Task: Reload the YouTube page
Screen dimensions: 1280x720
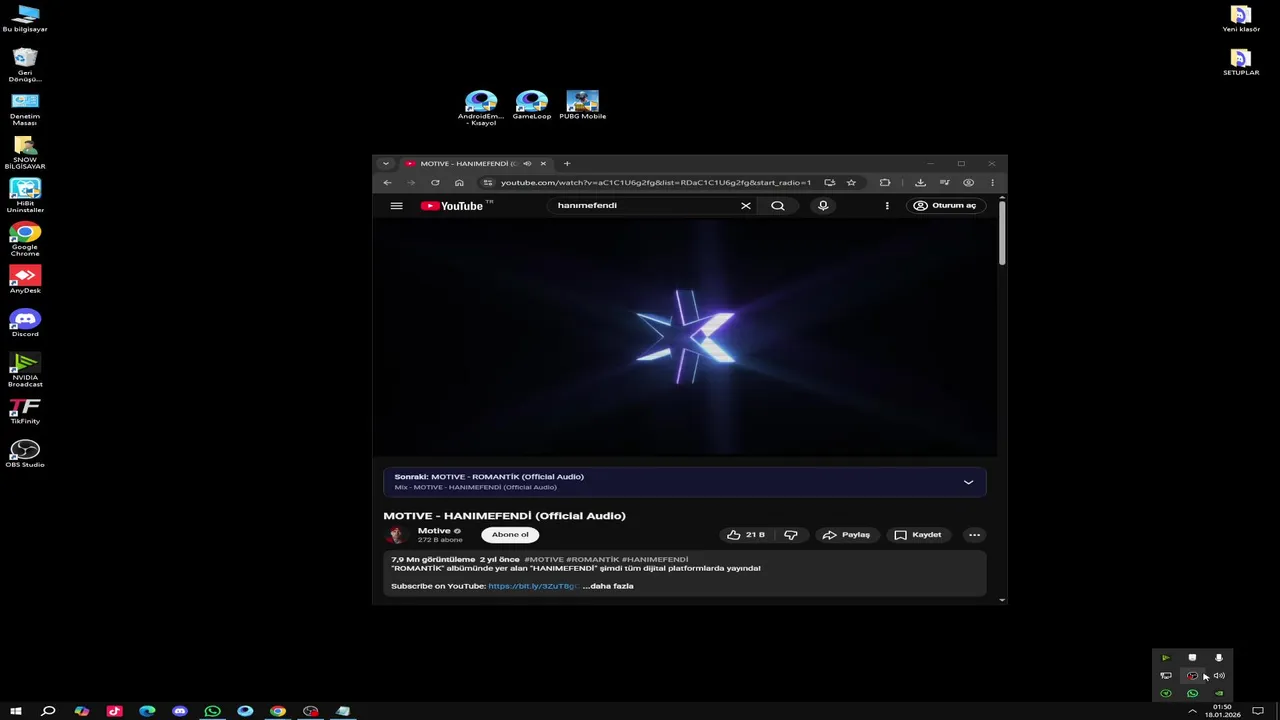Action: (435, 183)
